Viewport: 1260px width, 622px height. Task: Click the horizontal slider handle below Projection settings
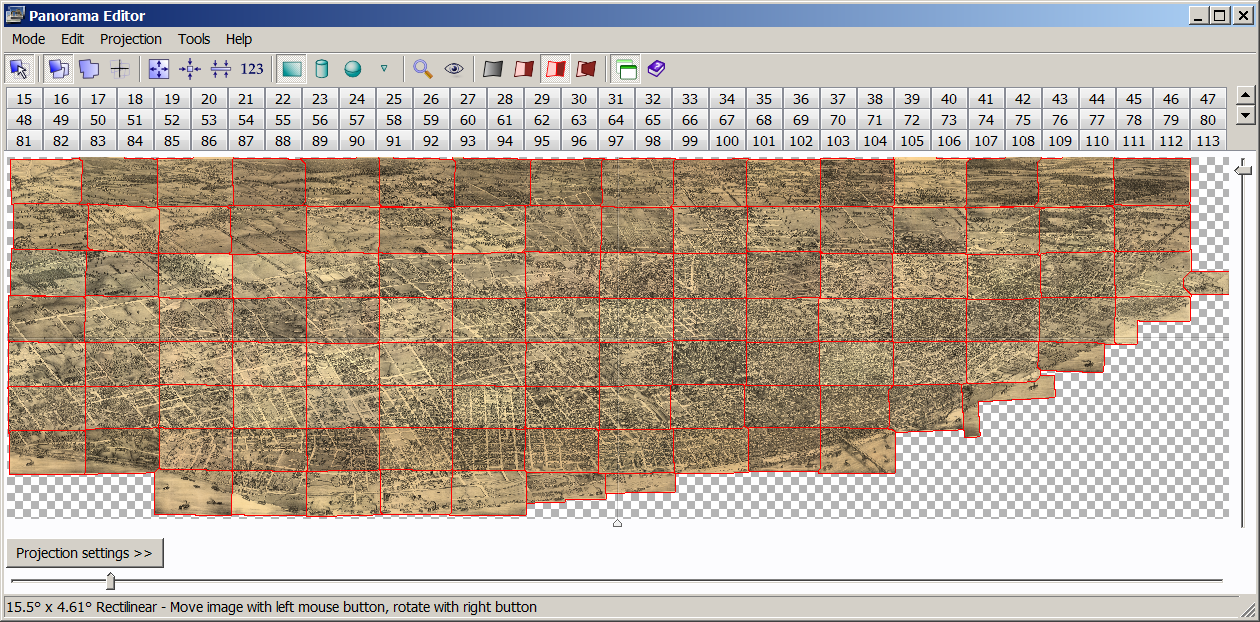110,581
